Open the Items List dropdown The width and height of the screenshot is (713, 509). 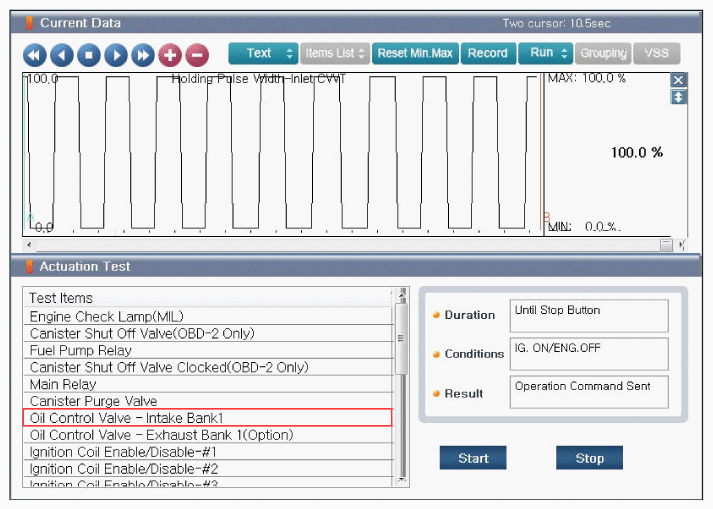pyautogui.click(x=334, y=53)
